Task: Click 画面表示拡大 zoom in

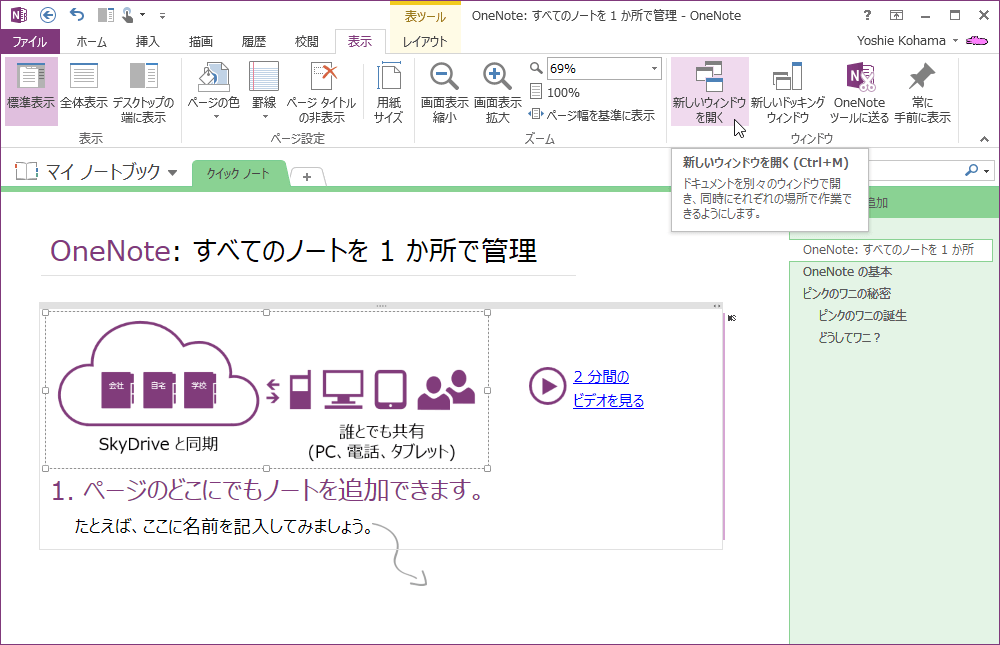Action: click(x=497, y=91)
